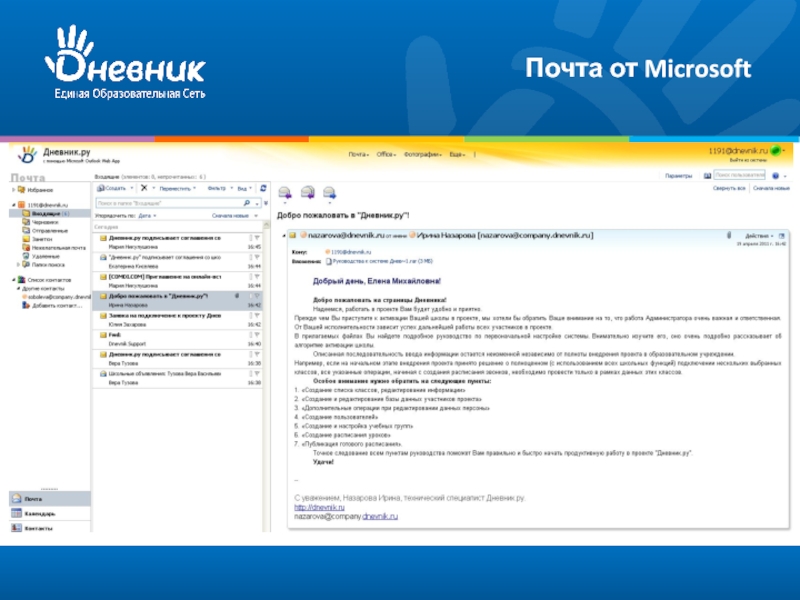Click Свернуть все in reading pane
This screenshot has height=600, width=800.
click(x=729, y=188)
